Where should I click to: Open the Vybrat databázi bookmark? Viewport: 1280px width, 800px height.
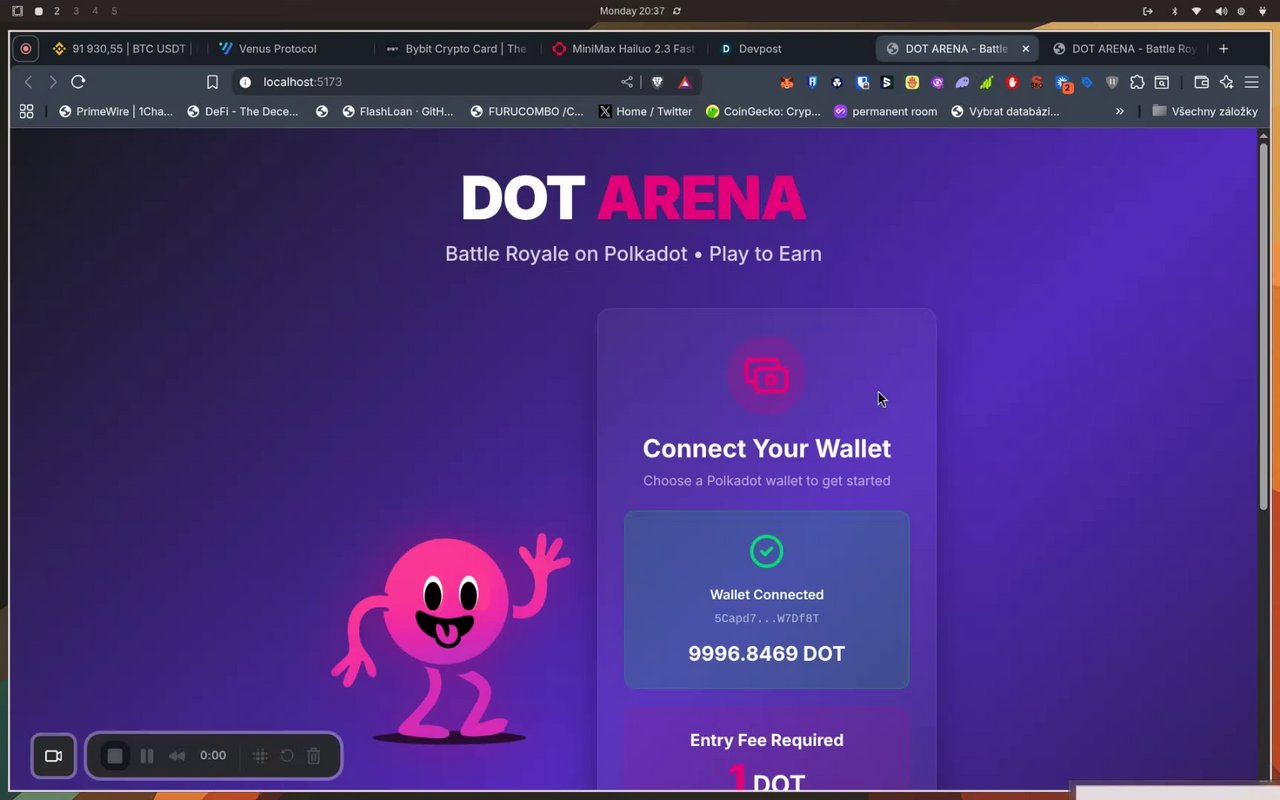[x=1005, y=111]
